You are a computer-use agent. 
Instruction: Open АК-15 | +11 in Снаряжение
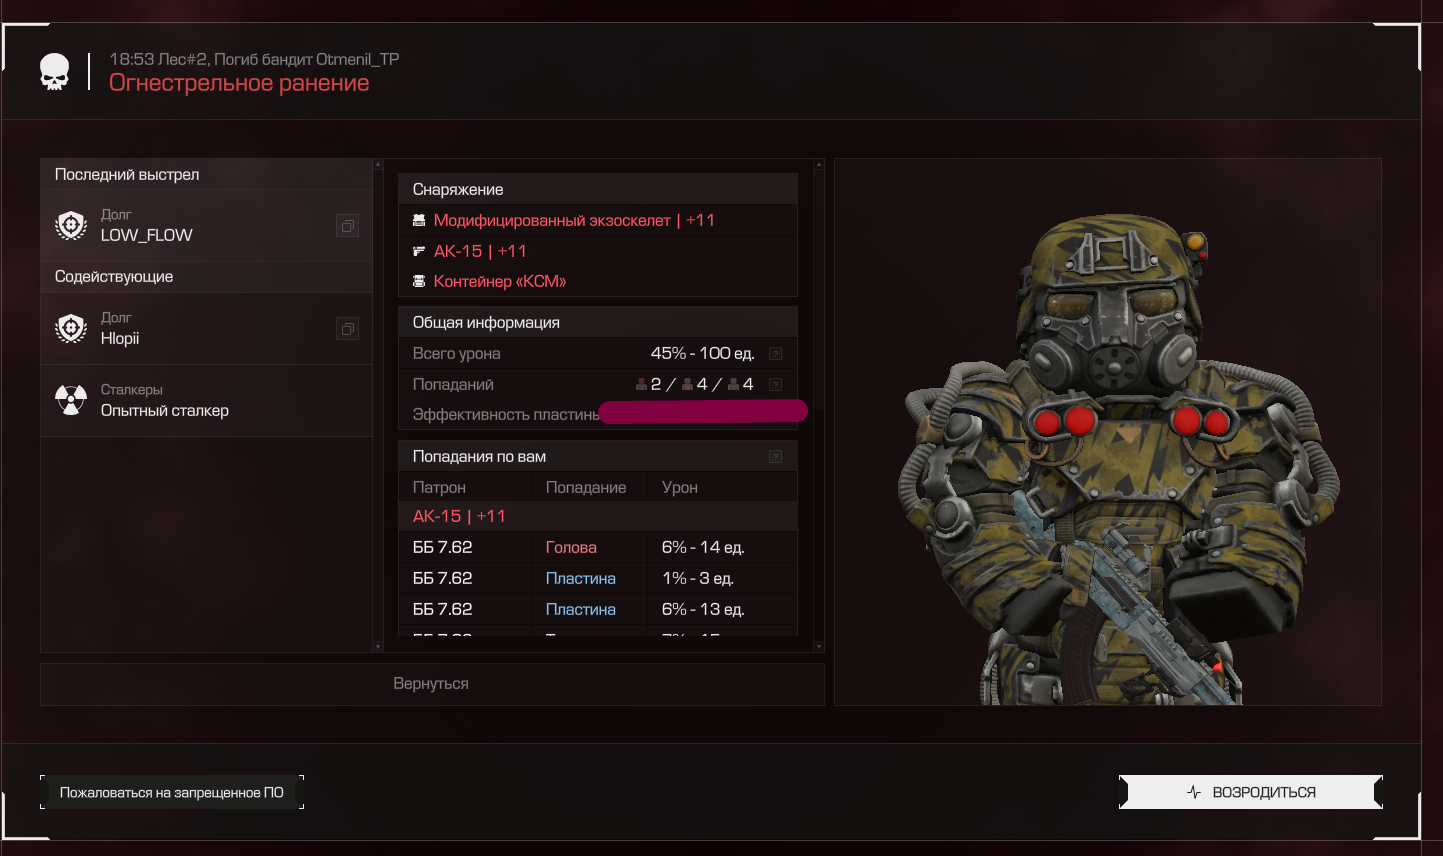pos(480,251)
